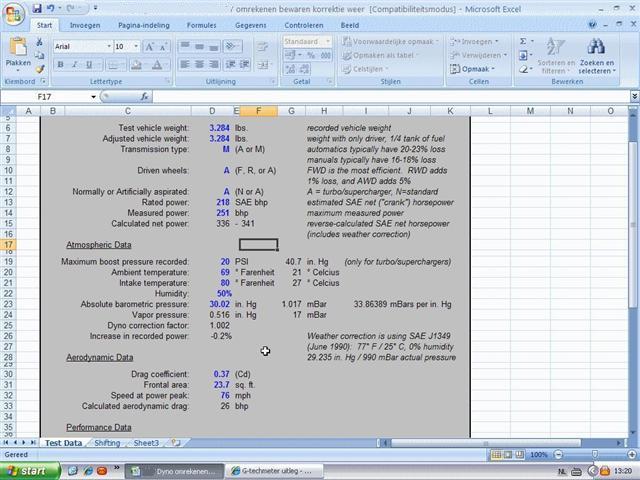Viewport: 640px width, 480px height.
Task: Open the Name Box dropdown arrow
Action: click(x=93, y=97)
